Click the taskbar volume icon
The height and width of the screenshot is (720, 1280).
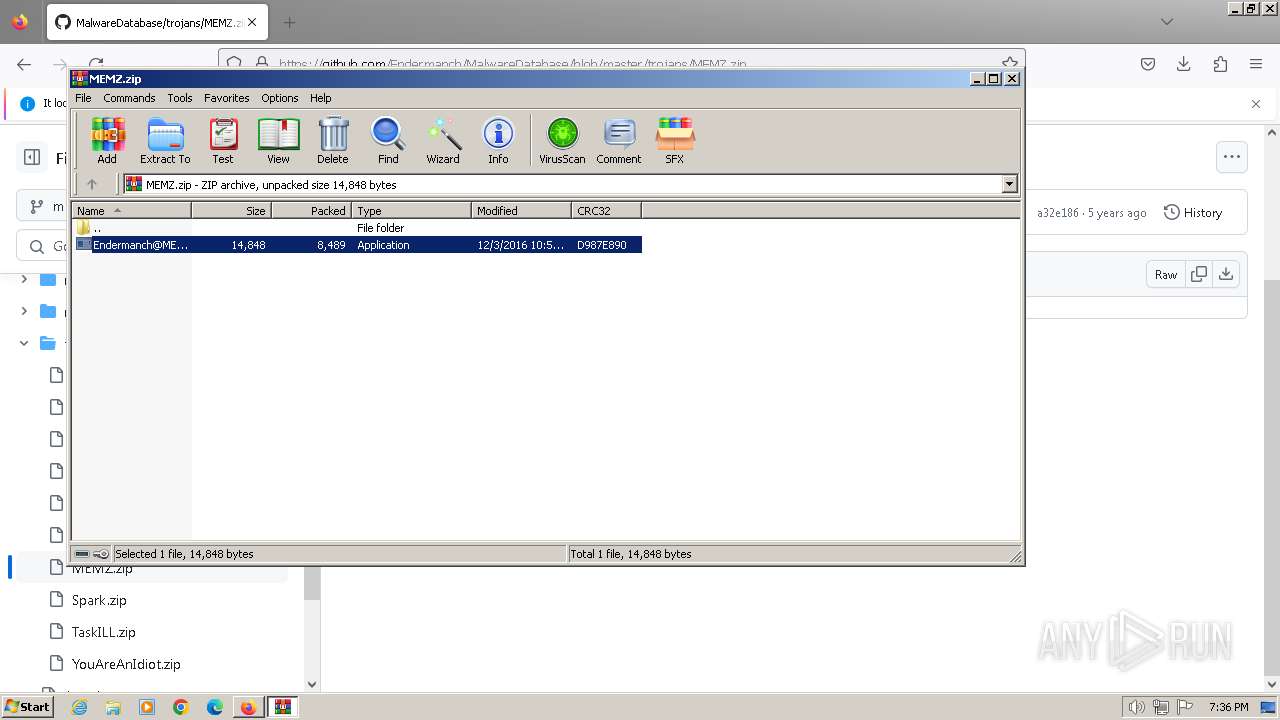1137,707
